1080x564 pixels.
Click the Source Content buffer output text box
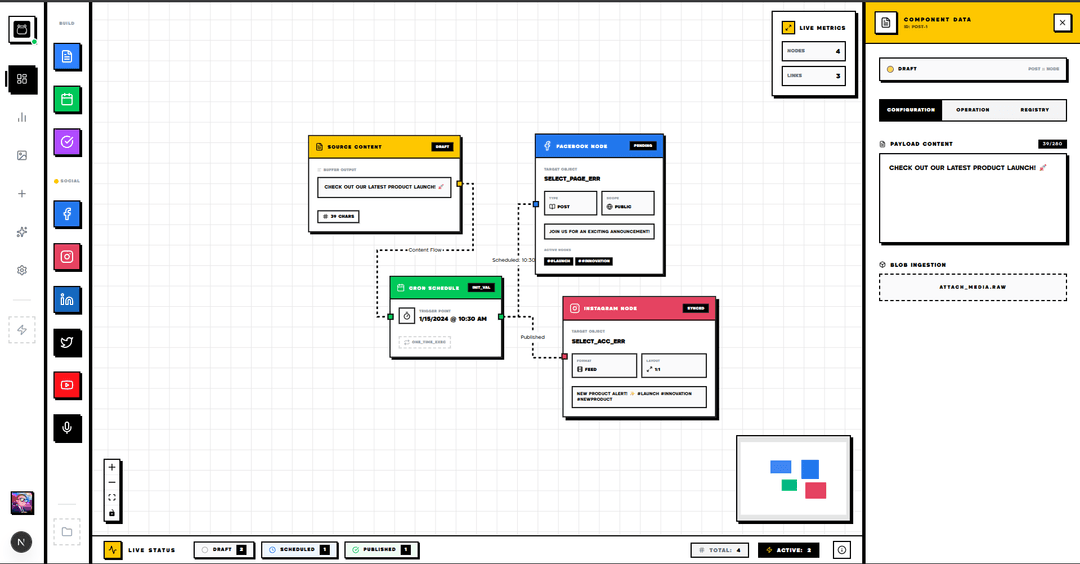(x=384, y=187)
